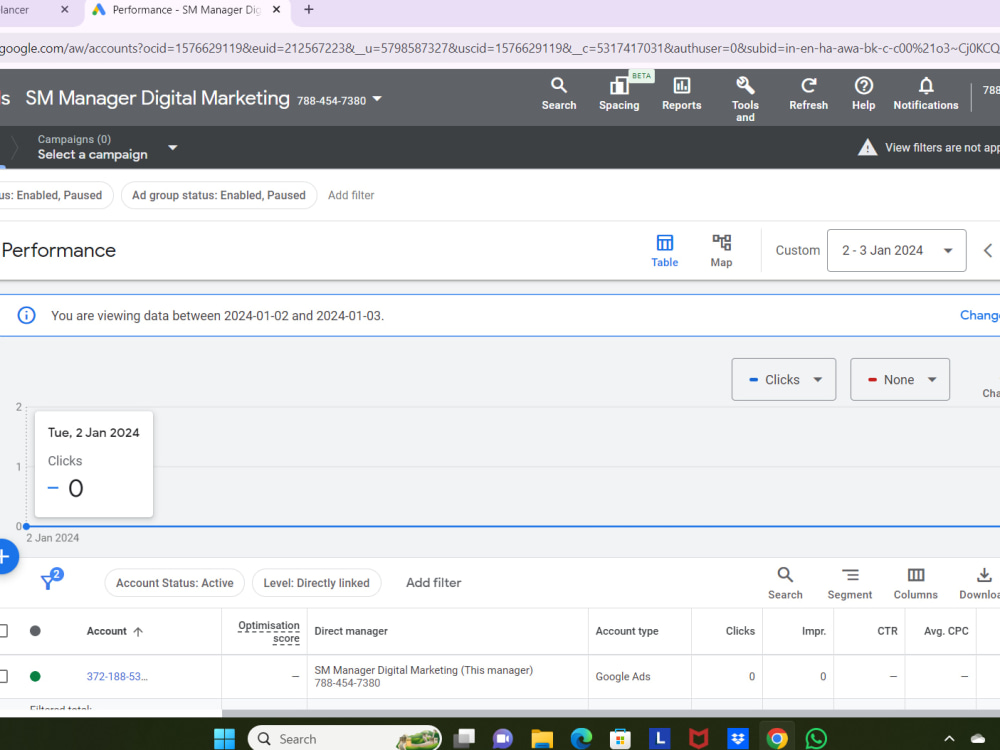Click the Refresh icon

pyautogui.click(x=808, y=94)
